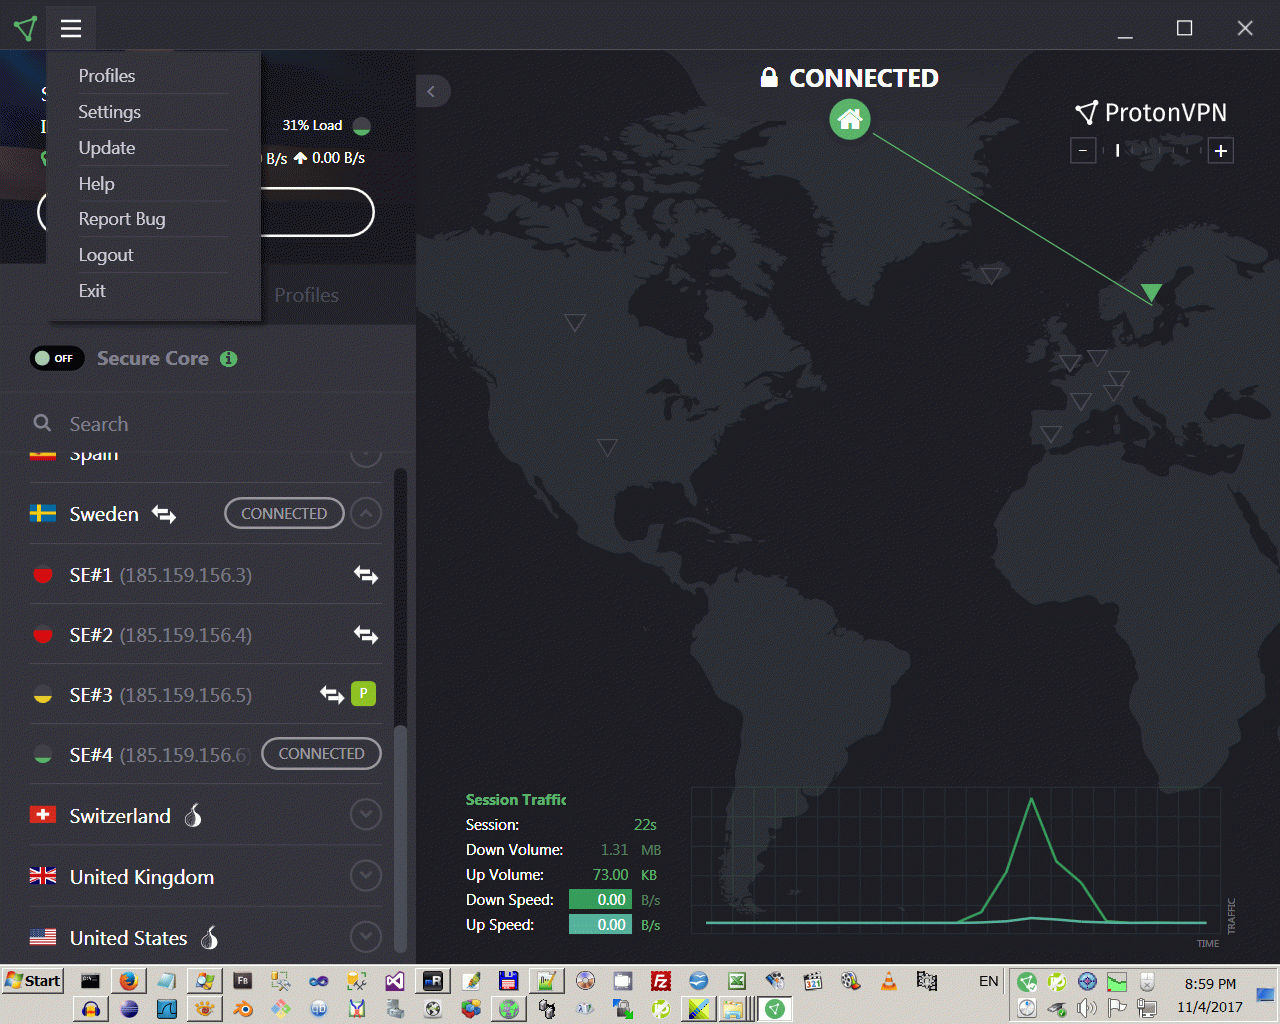Image resolution: width=1280 pixels, height=1024 pixels.
Task: Click the server list scrollbar
Action: pos(401,838)
